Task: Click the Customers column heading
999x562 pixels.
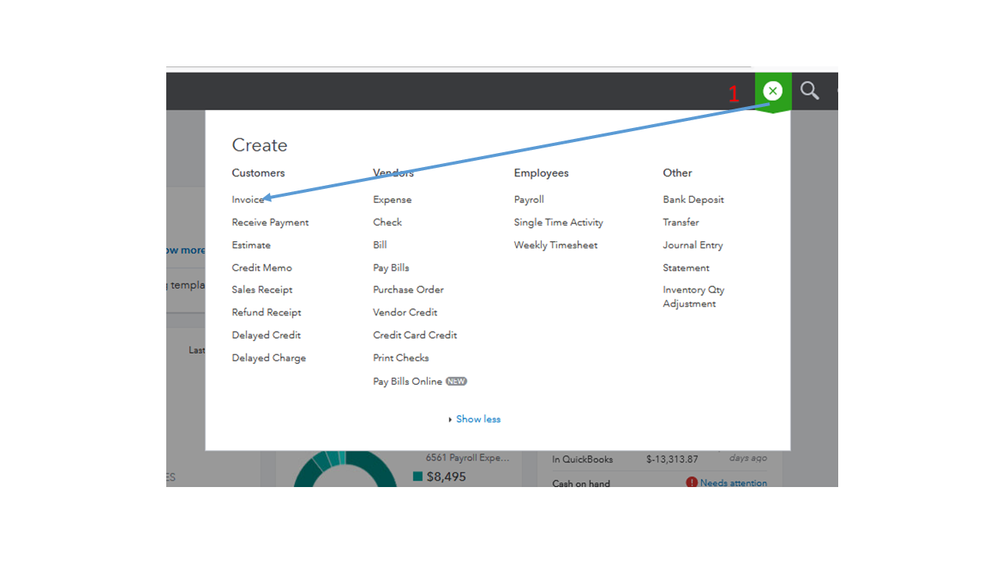Action: coord(258,173)
